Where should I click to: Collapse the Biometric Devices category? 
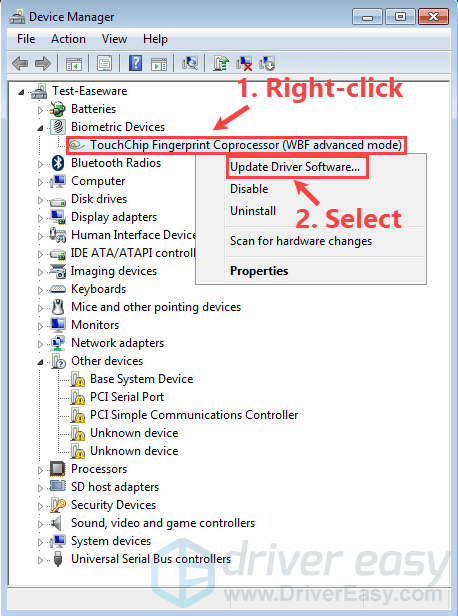40,128
